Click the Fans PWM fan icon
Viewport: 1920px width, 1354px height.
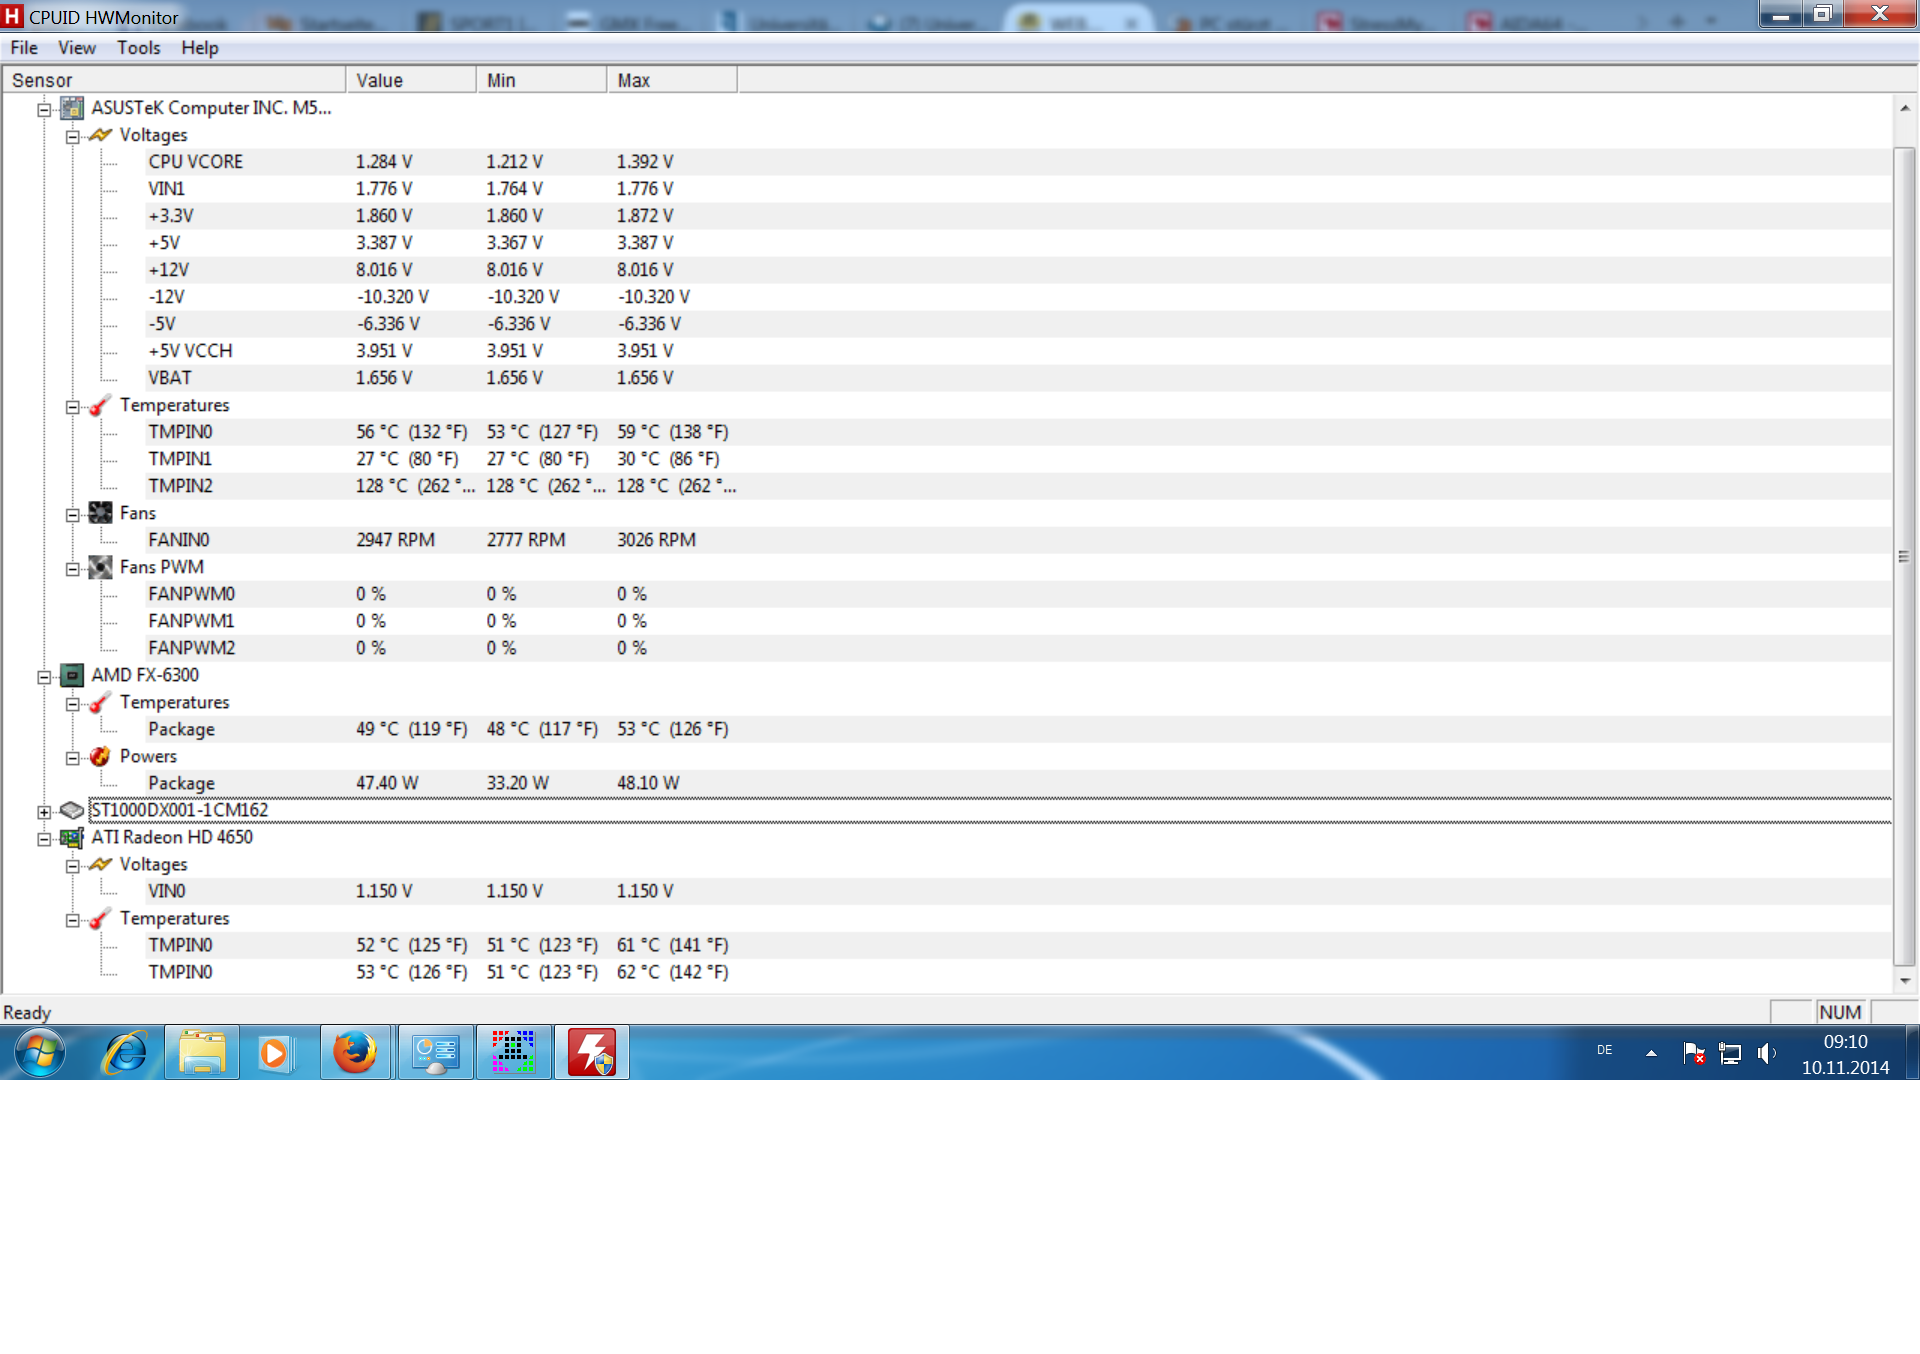(100, 567)
